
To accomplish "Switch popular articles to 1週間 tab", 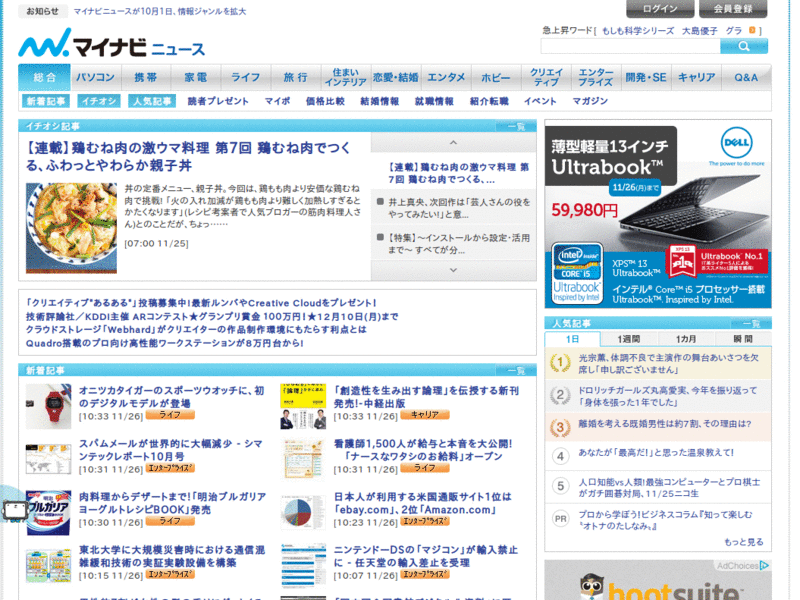I will pyautogui.click(x=629, y=339).
